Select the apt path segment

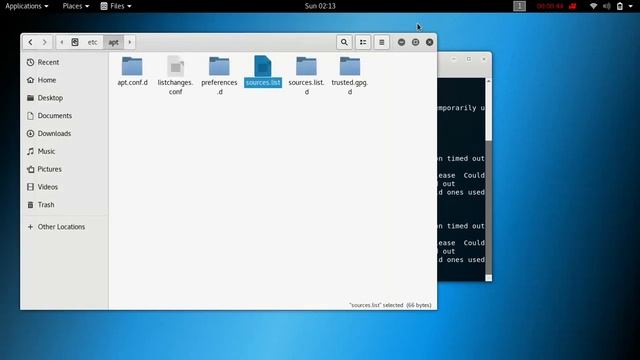113,42
